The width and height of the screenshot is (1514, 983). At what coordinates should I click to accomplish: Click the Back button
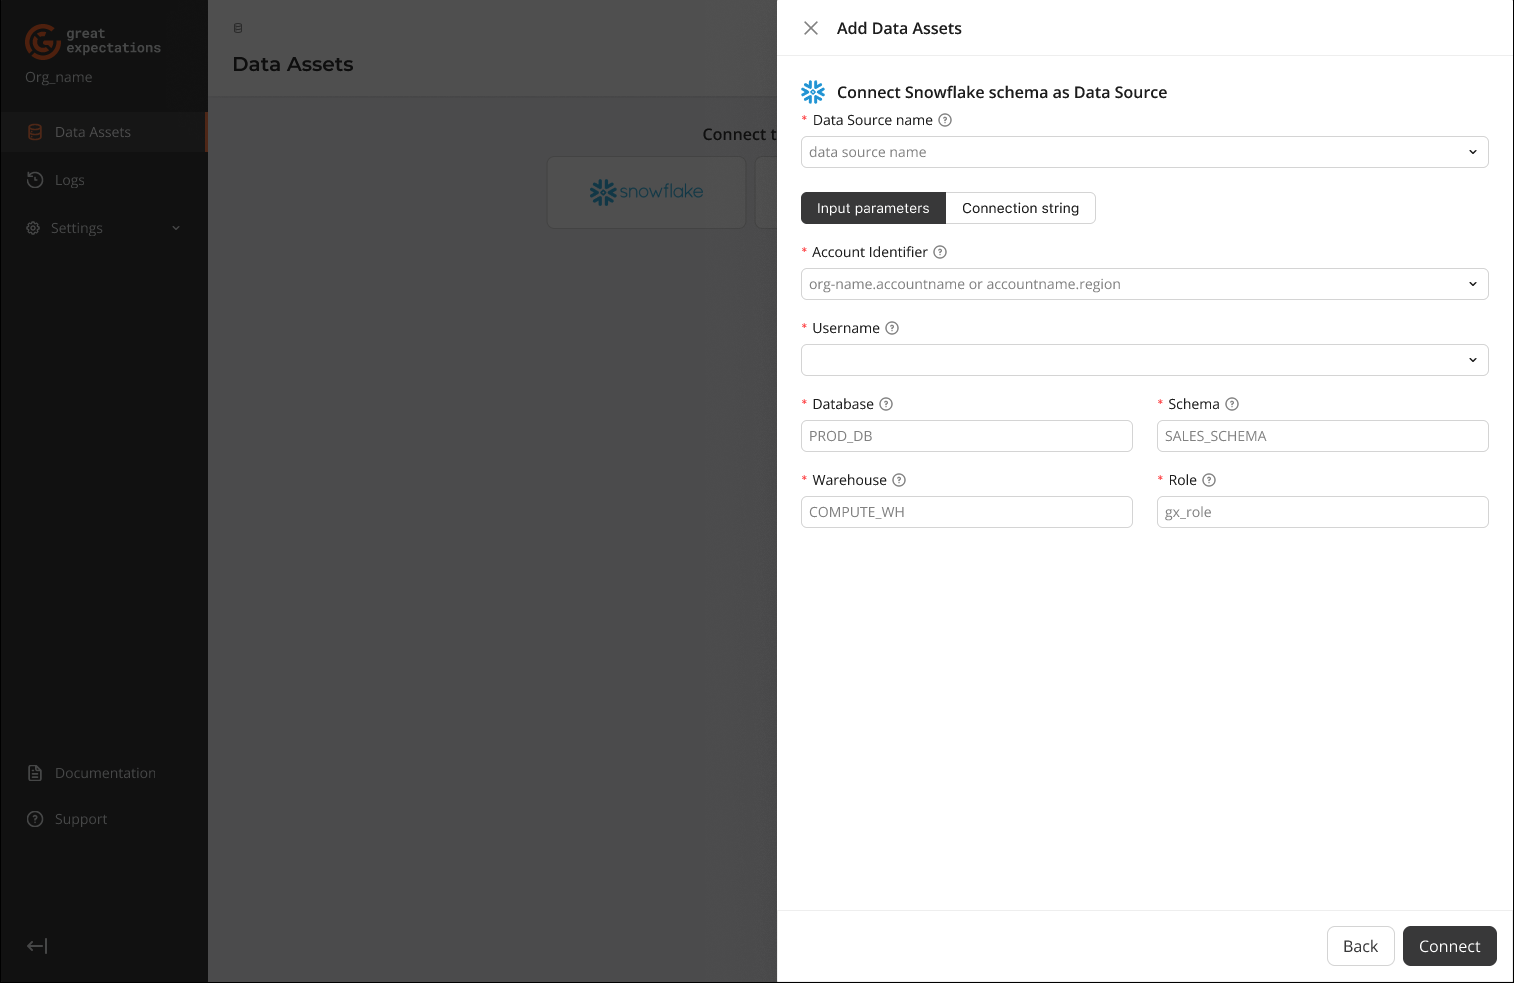coord(1360,946)
